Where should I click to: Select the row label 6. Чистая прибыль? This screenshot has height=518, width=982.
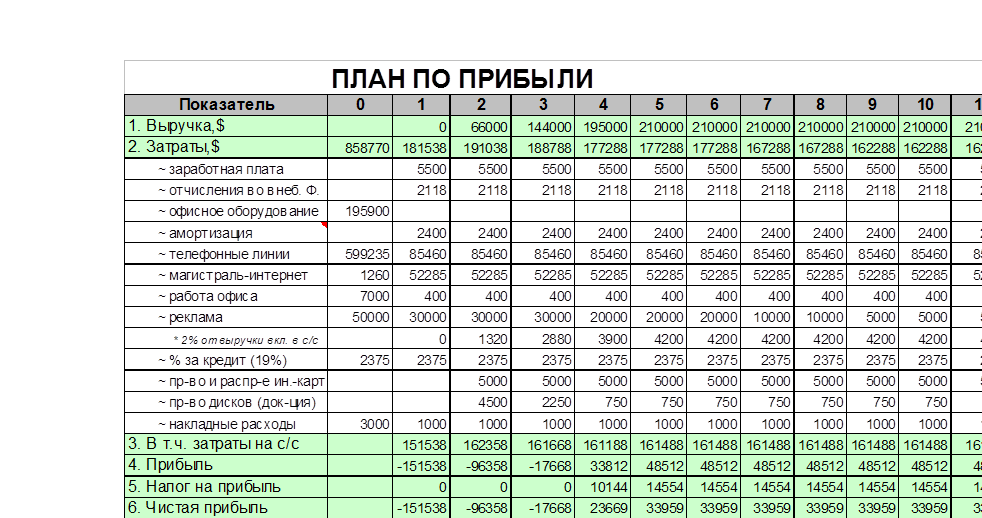coord(226,508)
